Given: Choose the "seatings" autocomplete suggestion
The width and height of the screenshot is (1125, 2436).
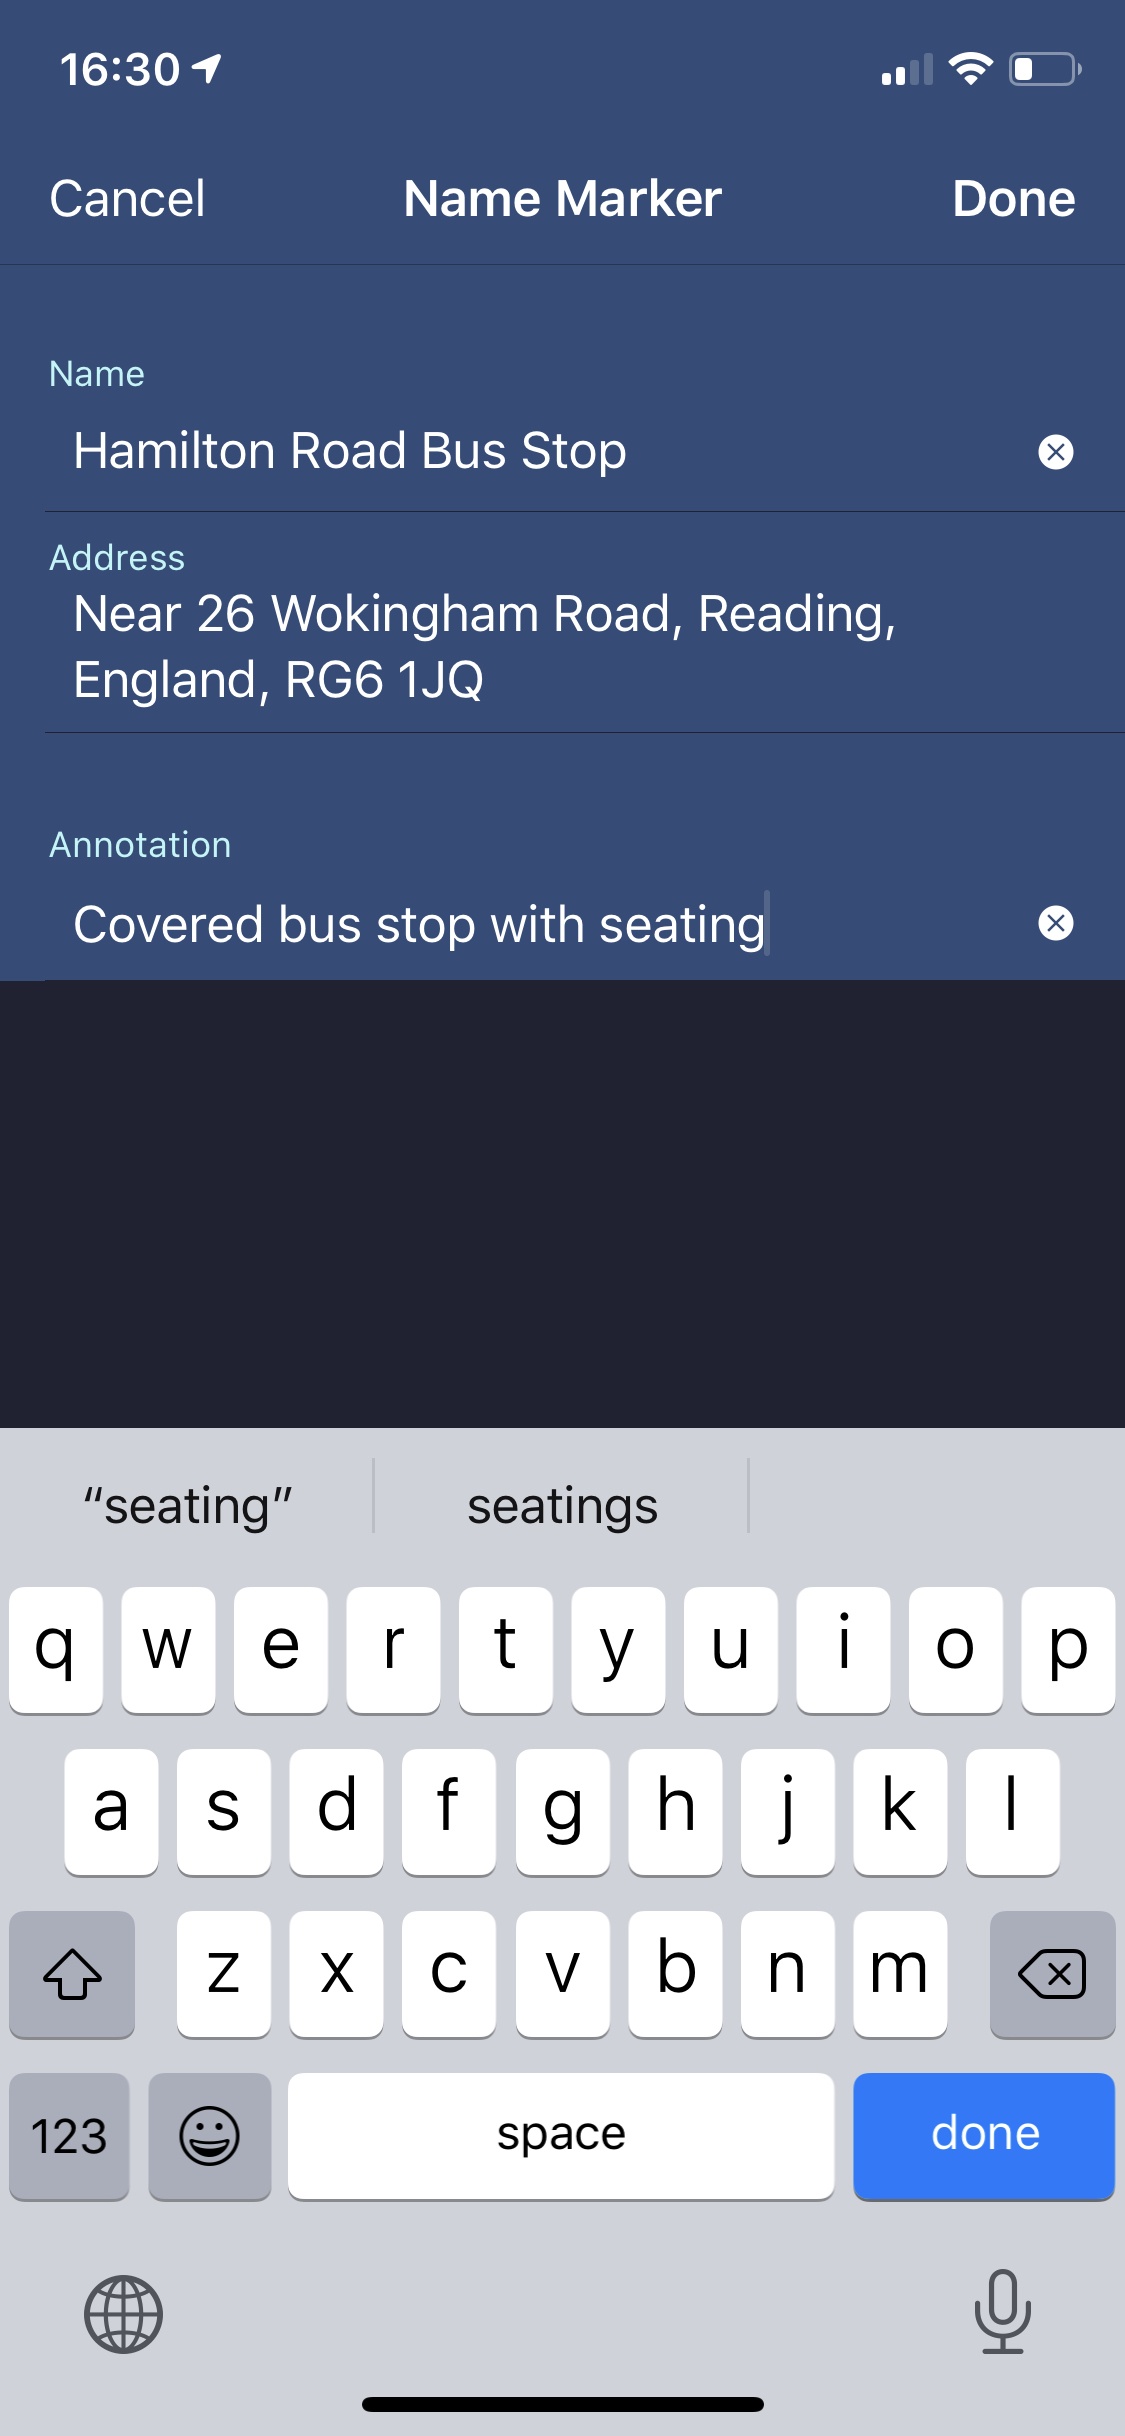Looking at the screenshot, I should [562, 1506].
